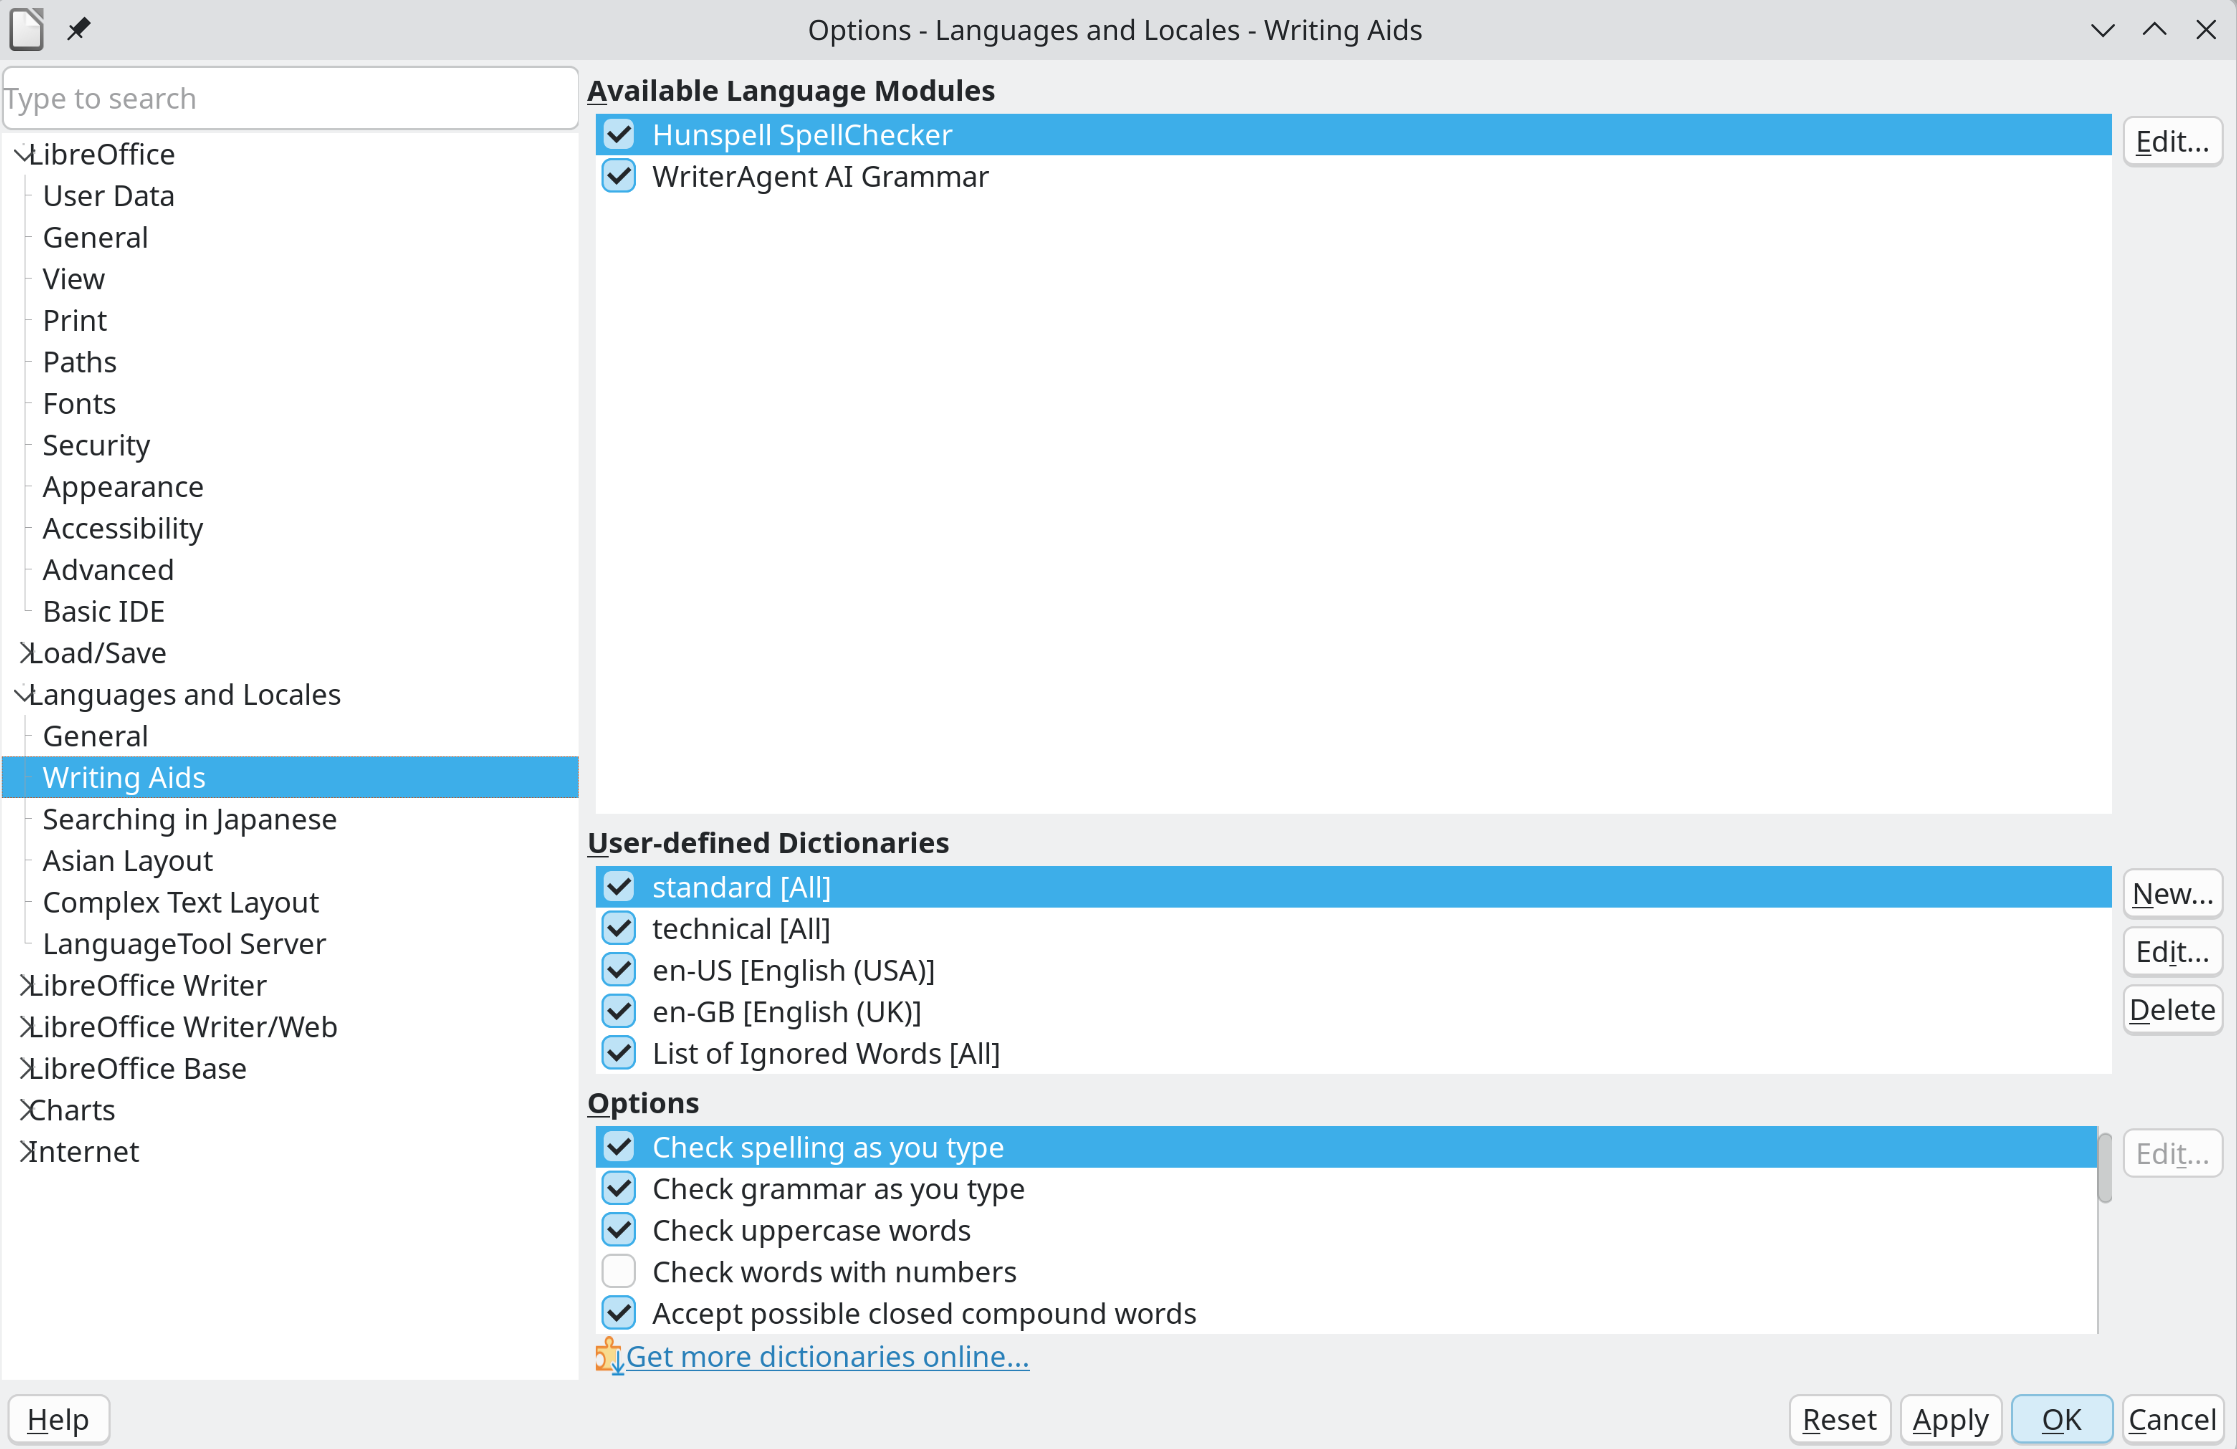Uncheck Accept possible closed compound words
Screen dimensions: 2237x1449
click(x=619, y=1313)
